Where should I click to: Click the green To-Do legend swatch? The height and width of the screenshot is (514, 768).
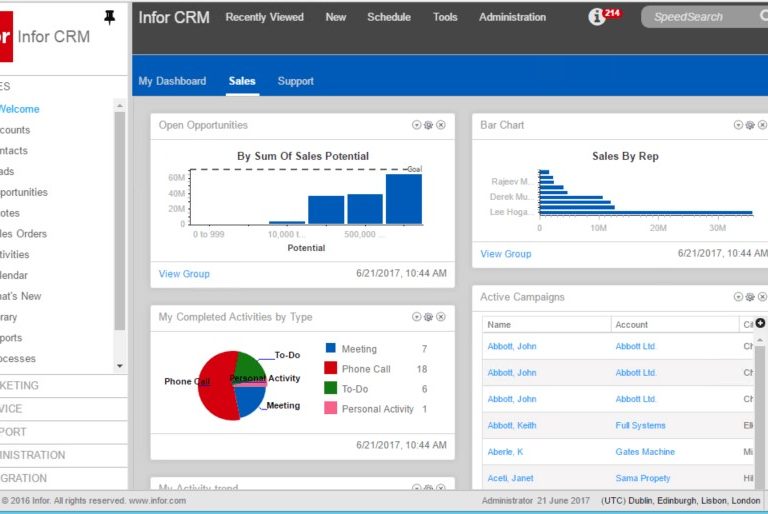(x=331, y=388)
